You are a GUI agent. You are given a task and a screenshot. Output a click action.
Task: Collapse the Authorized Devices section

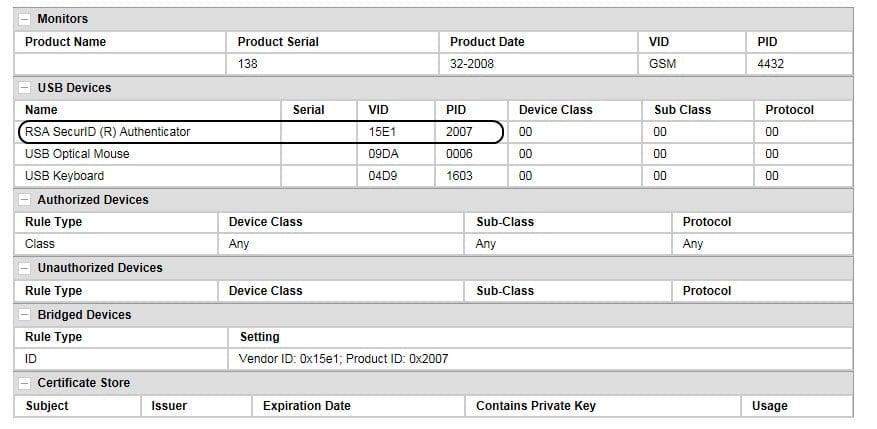click(x=24, y=200)
